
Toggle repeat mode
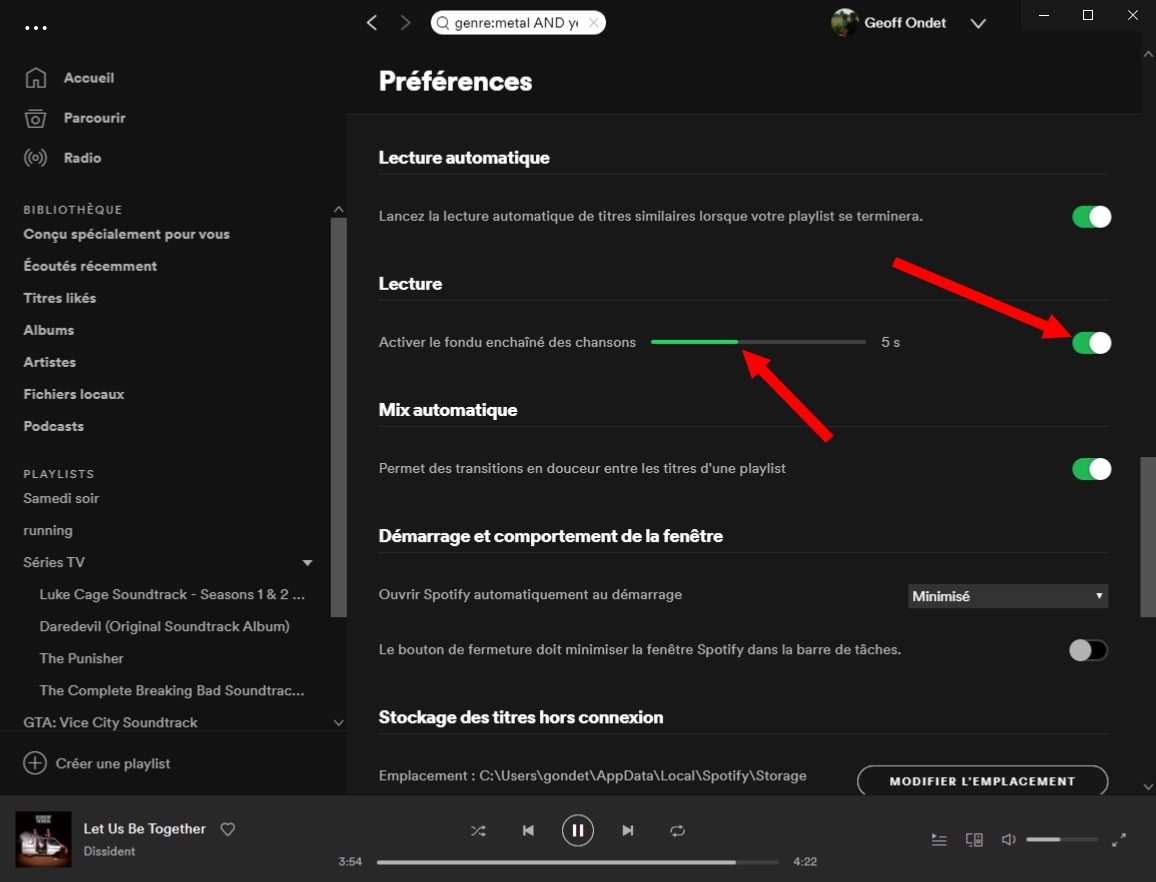pyautogui.click(x=678, y=831)
